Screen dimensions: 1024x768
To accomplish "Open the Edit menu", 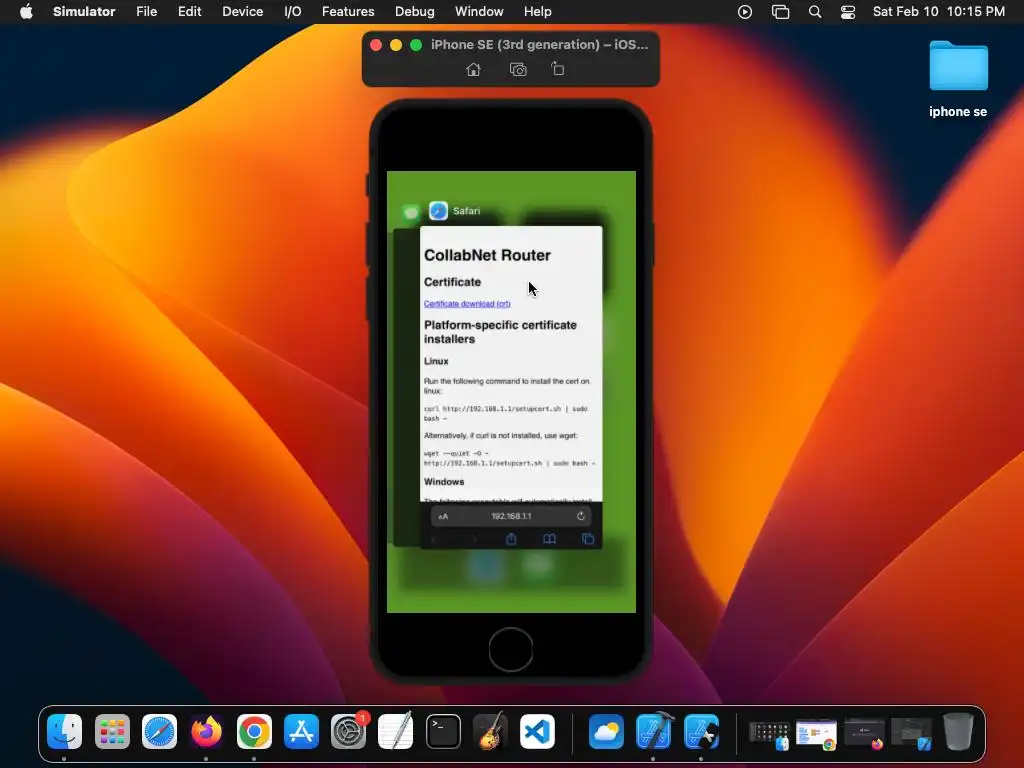I will pyautogui.click(x=189, y=12).
